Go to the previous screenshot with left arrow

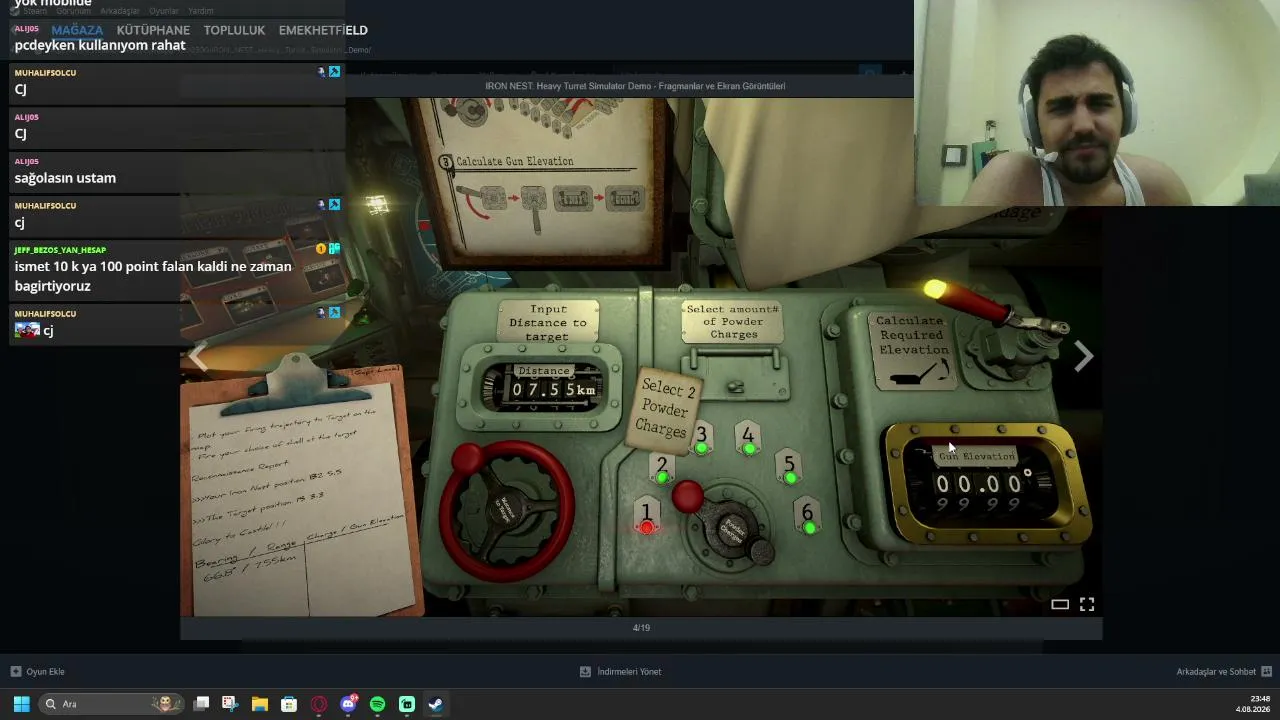199,357
